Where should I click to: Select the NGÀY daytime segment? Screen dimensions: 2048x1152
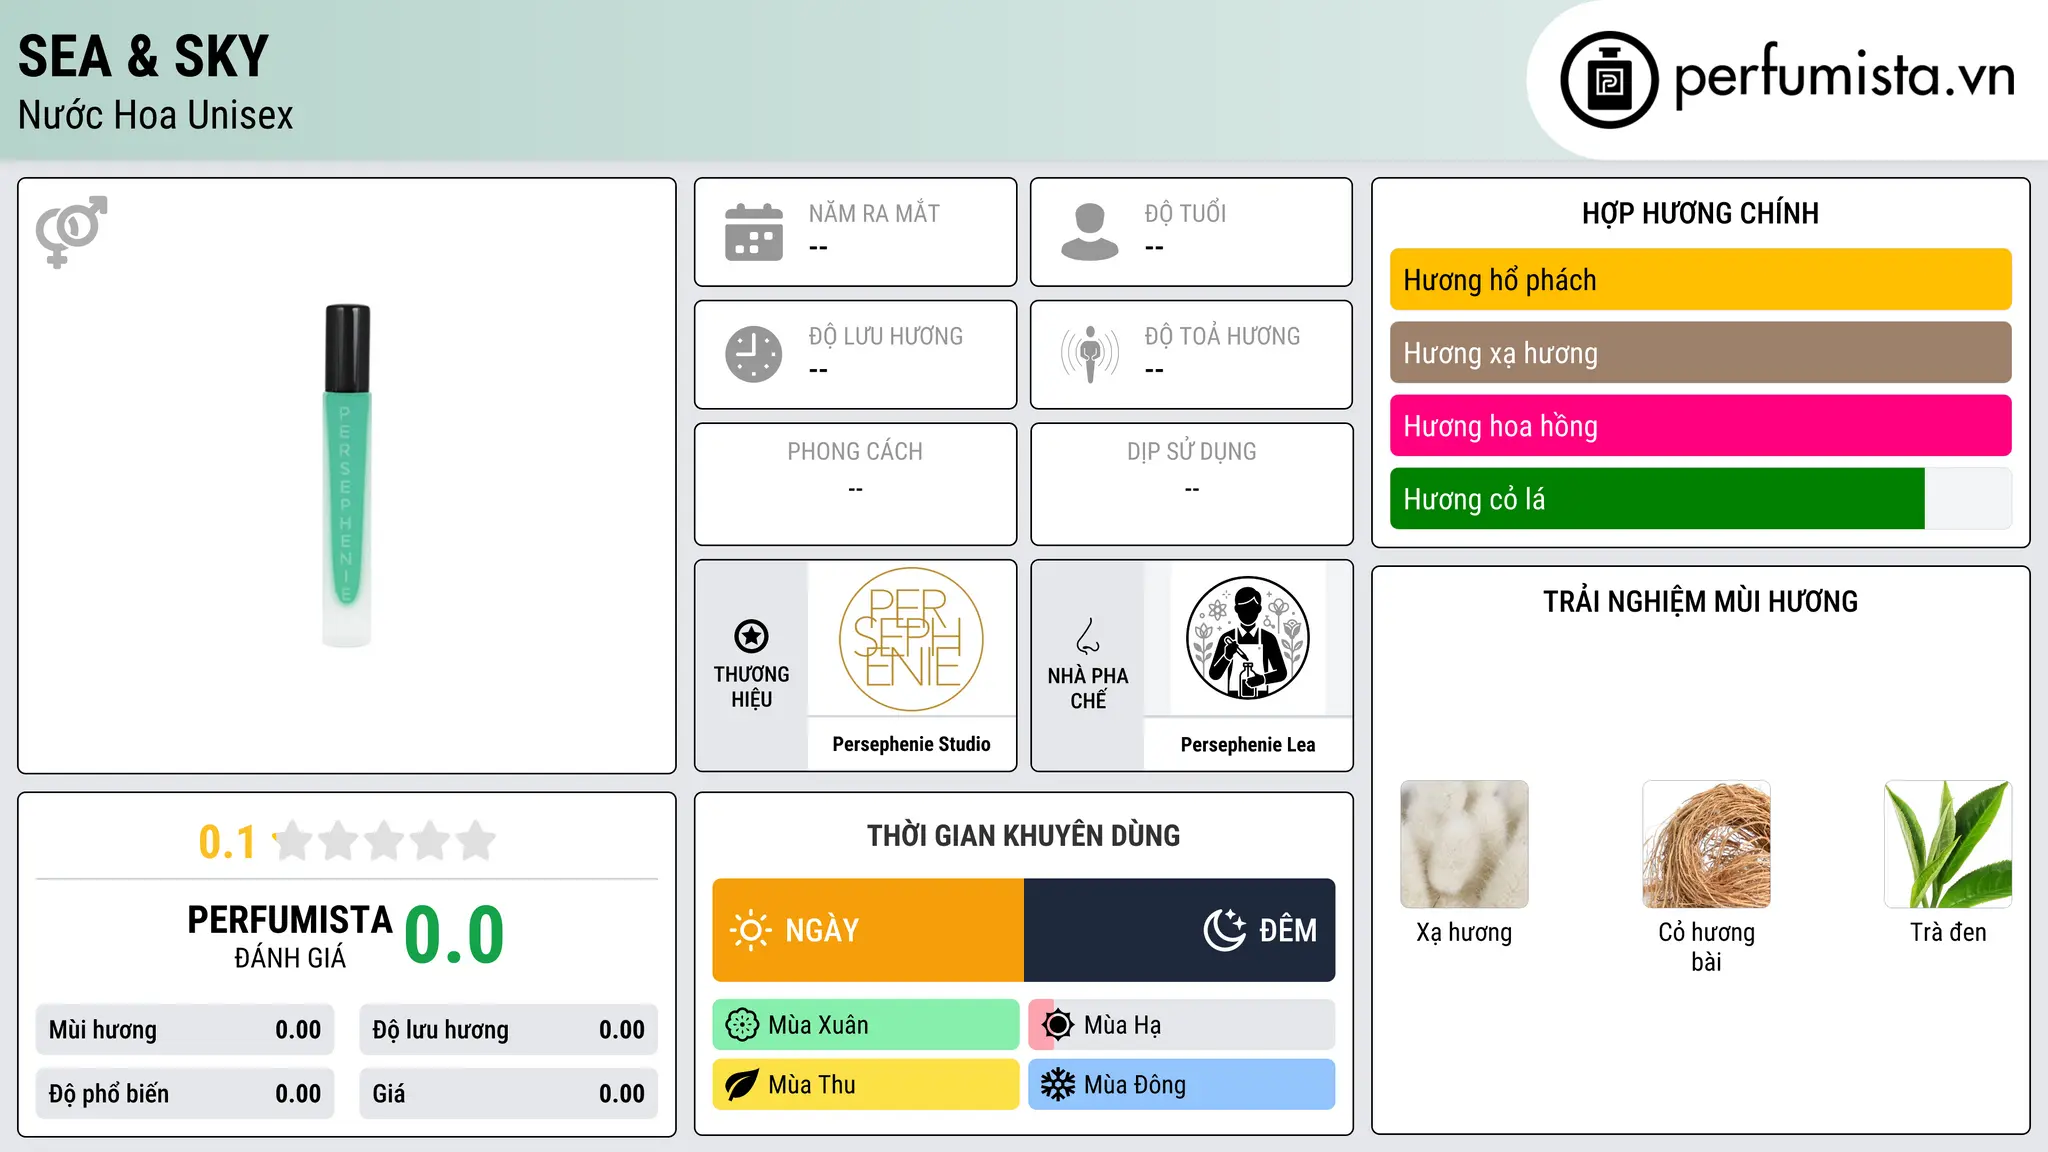(868, 930)
